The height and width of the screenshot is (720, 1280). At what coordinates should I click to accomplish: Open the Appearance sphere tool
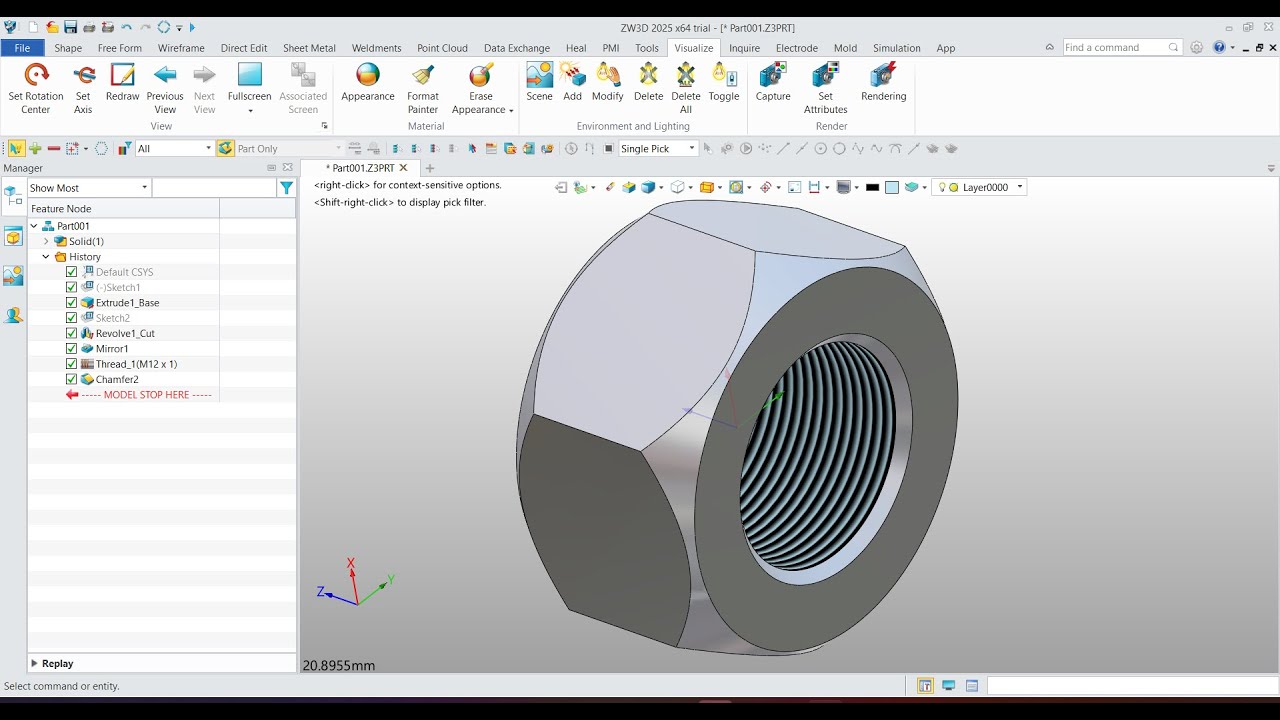pos(368,82)
